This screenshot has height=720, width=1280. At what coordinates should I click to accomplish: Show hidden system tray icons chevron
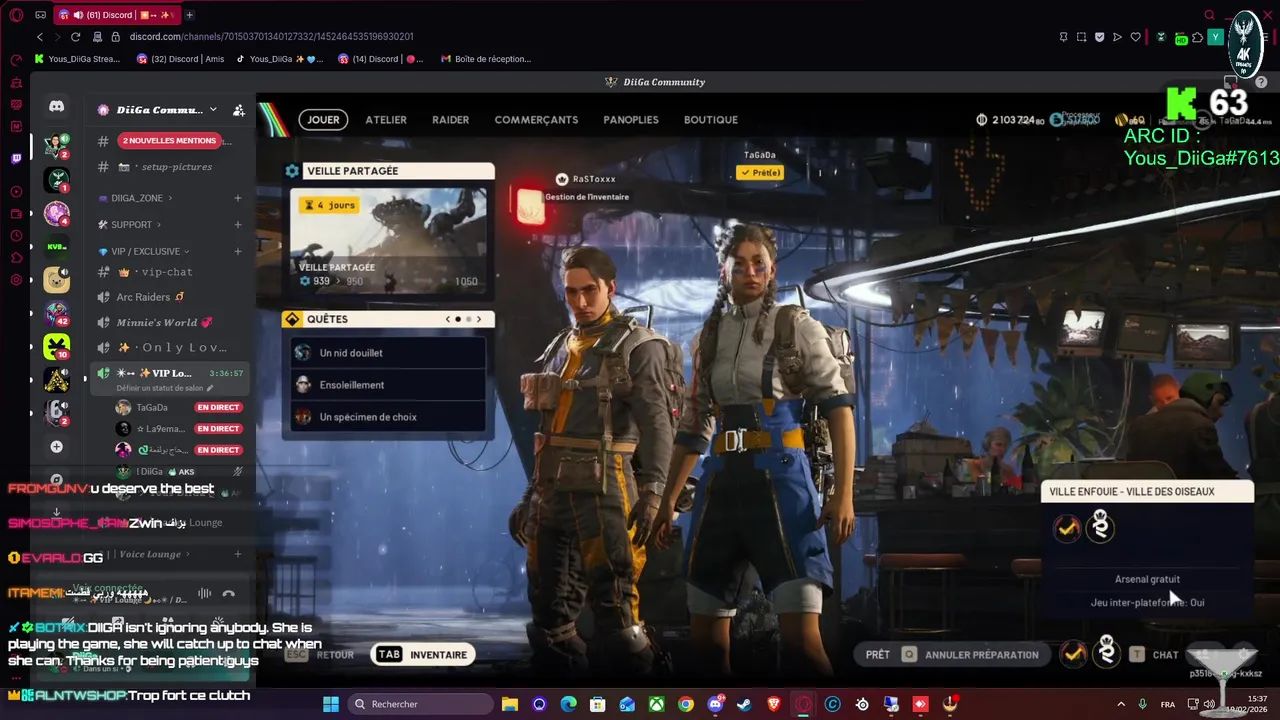(x=1120, y=704)
